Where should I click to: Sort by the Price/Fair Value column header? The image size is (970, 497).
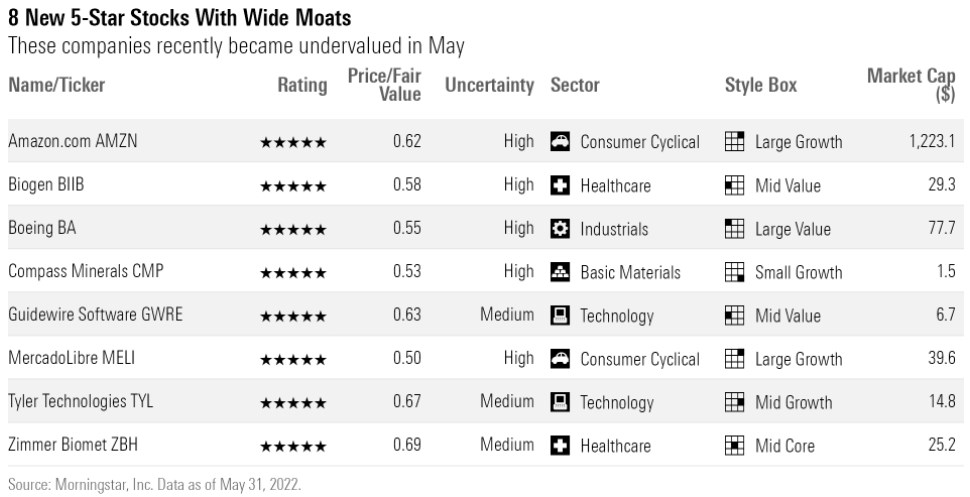click(384, 85)
